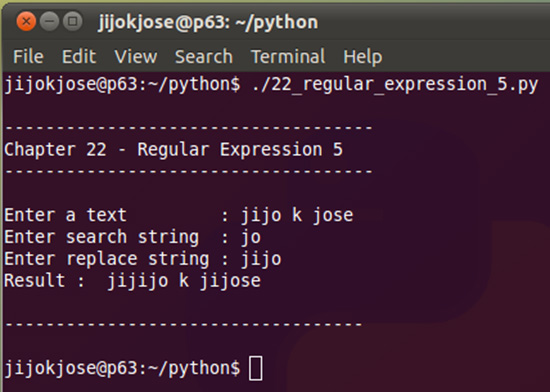Image resolution: width=550 pixels, height=392 pixels.
Task: Click the entered text 'jijo k jose'
Action: tap(297, 215)
